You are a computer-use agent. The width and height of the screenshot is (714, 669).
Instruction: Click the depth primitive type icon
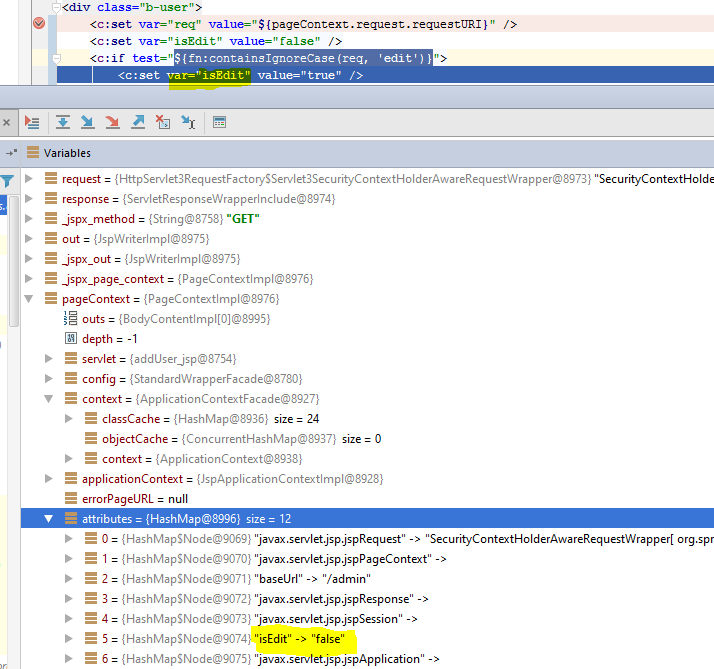pyautogui.click(x=71, y=338)
